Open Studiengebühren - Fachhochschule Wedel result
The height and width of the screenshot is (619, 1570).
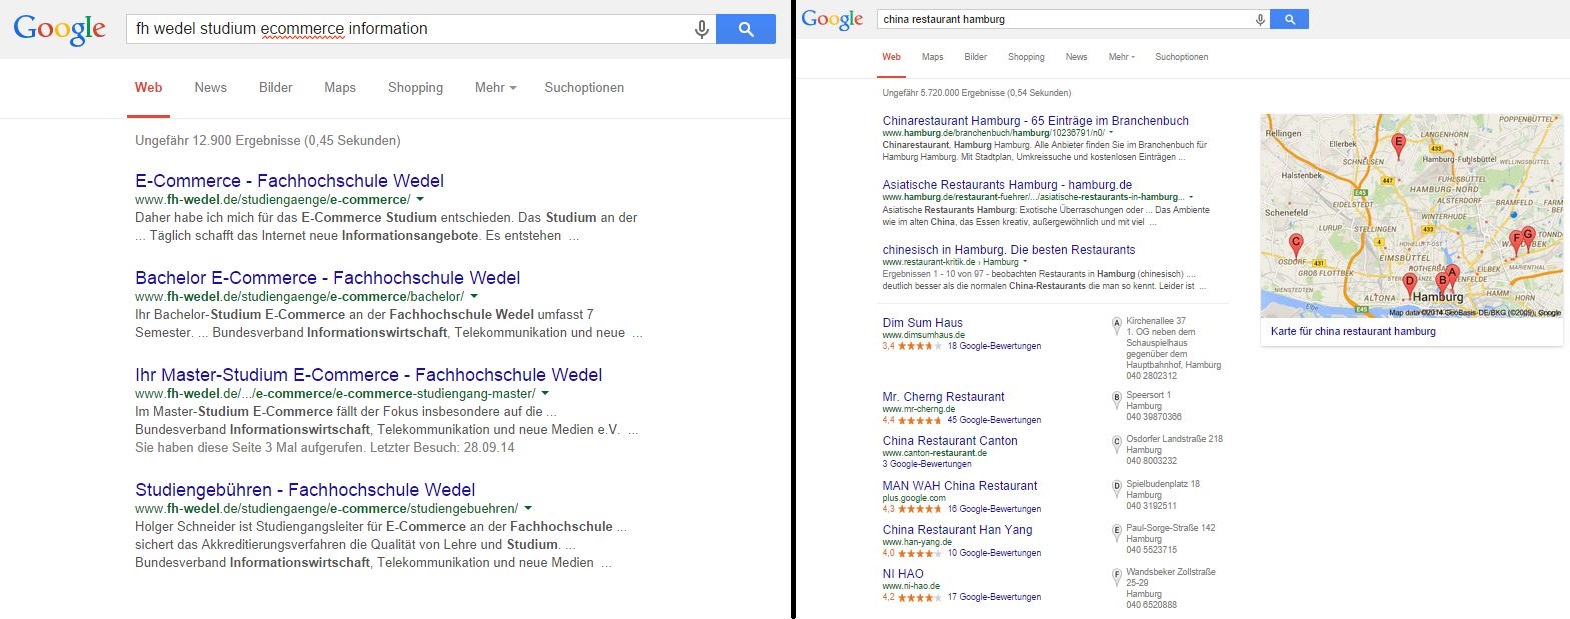(305, 490)
